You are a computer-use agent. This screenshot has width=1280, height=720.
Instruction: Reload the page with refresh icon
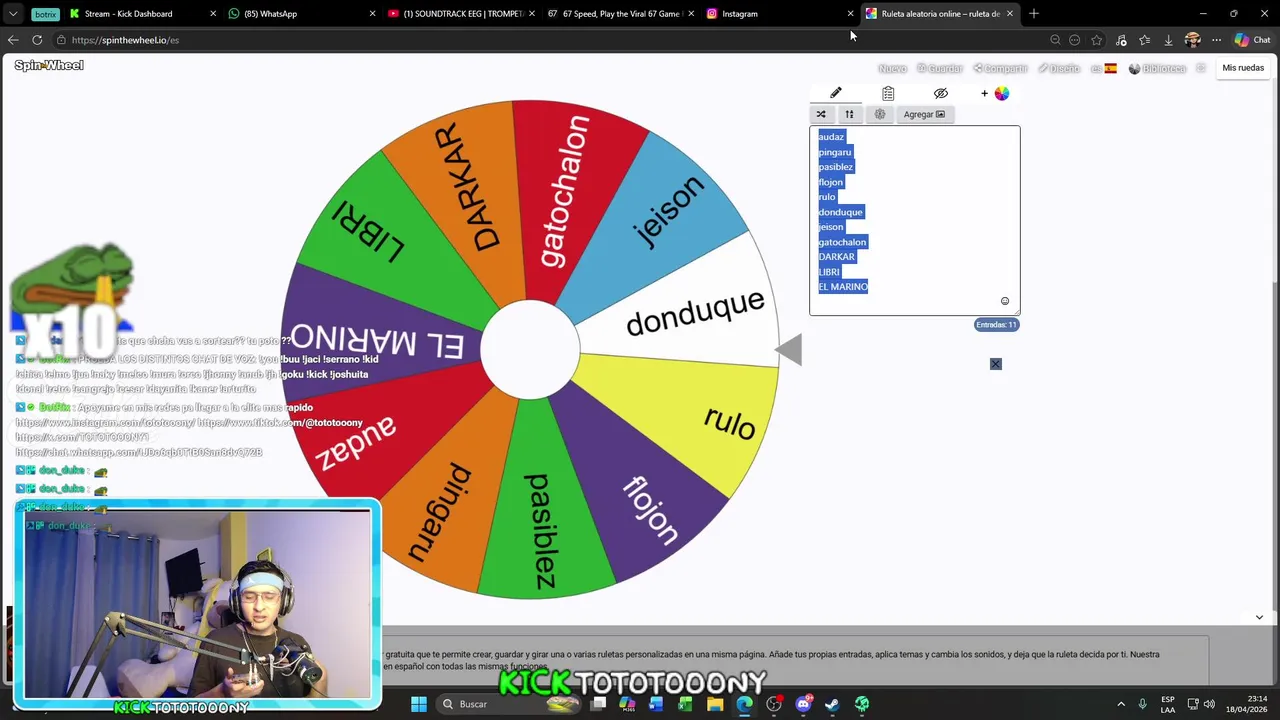(x=37, y=40)
